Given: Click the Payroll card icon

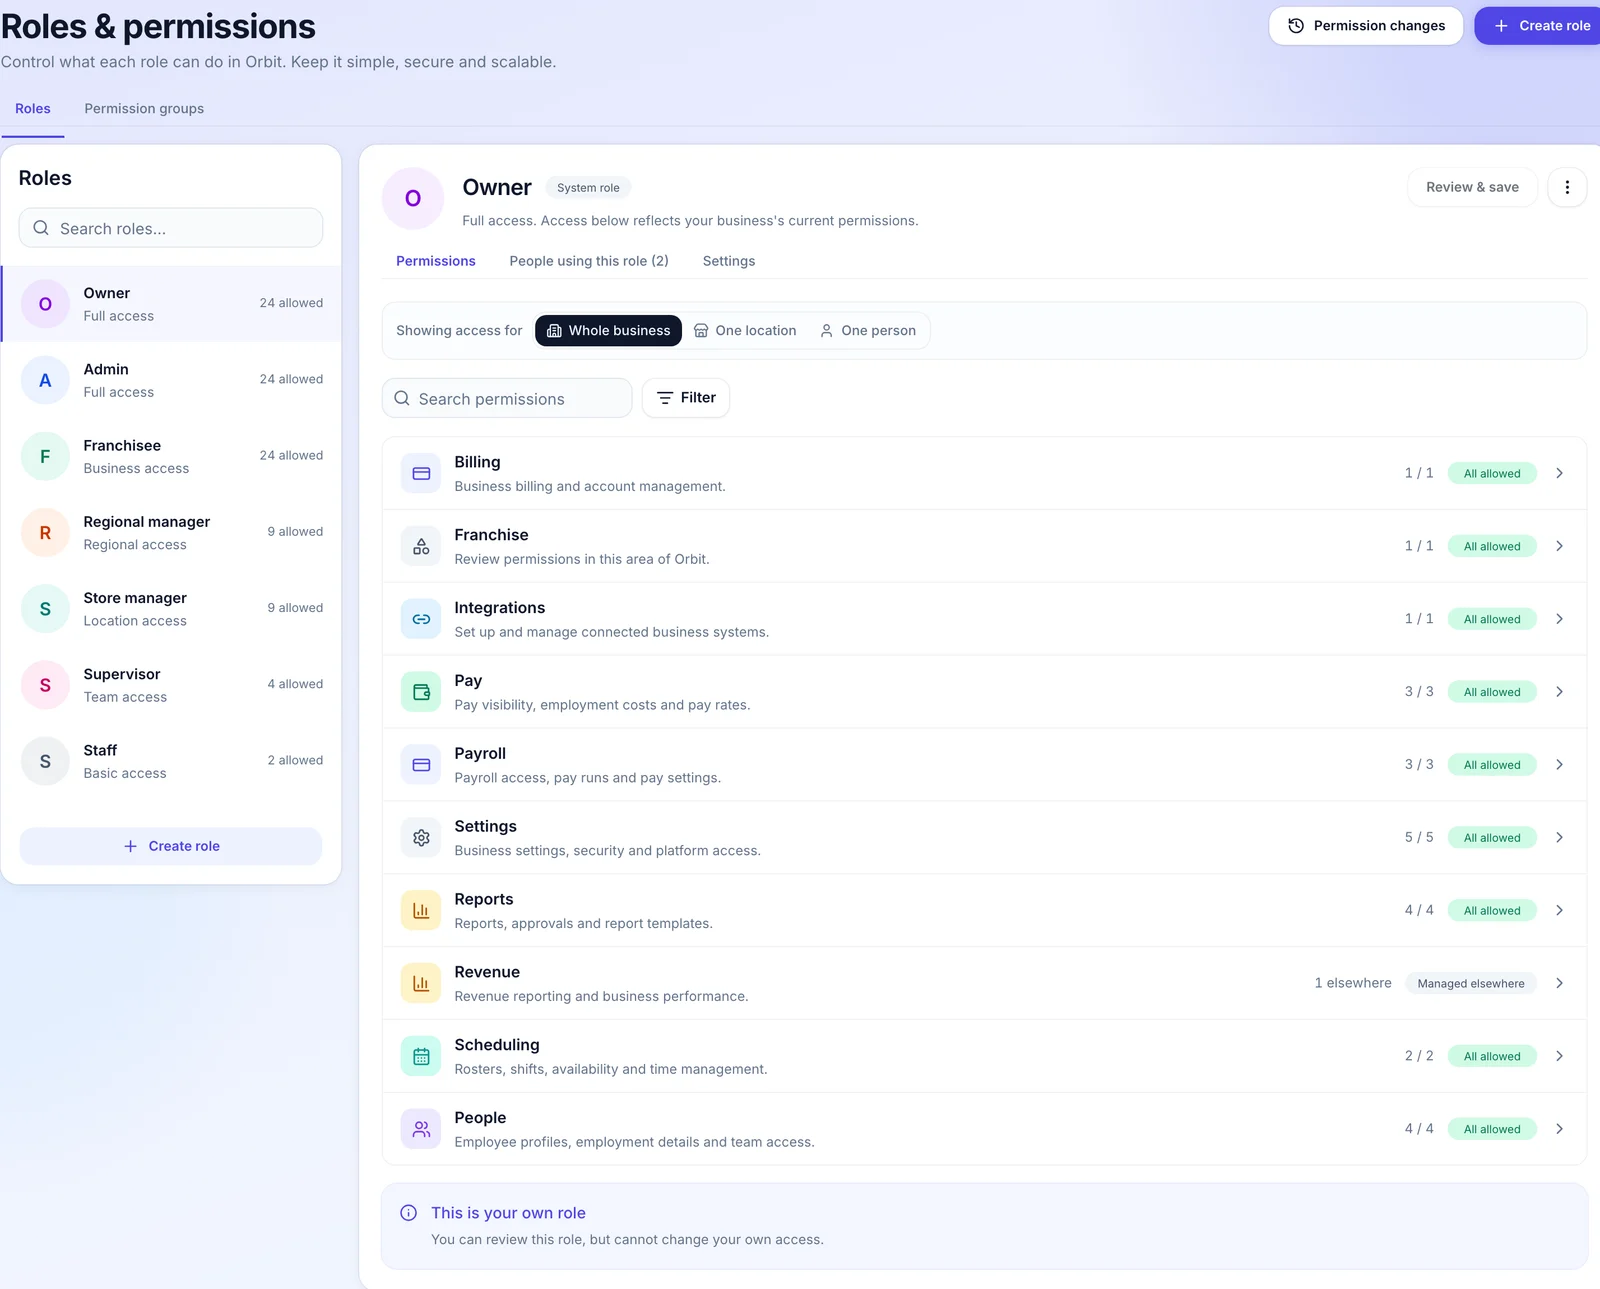Looking at the screenshot, I should coord(421,765).
